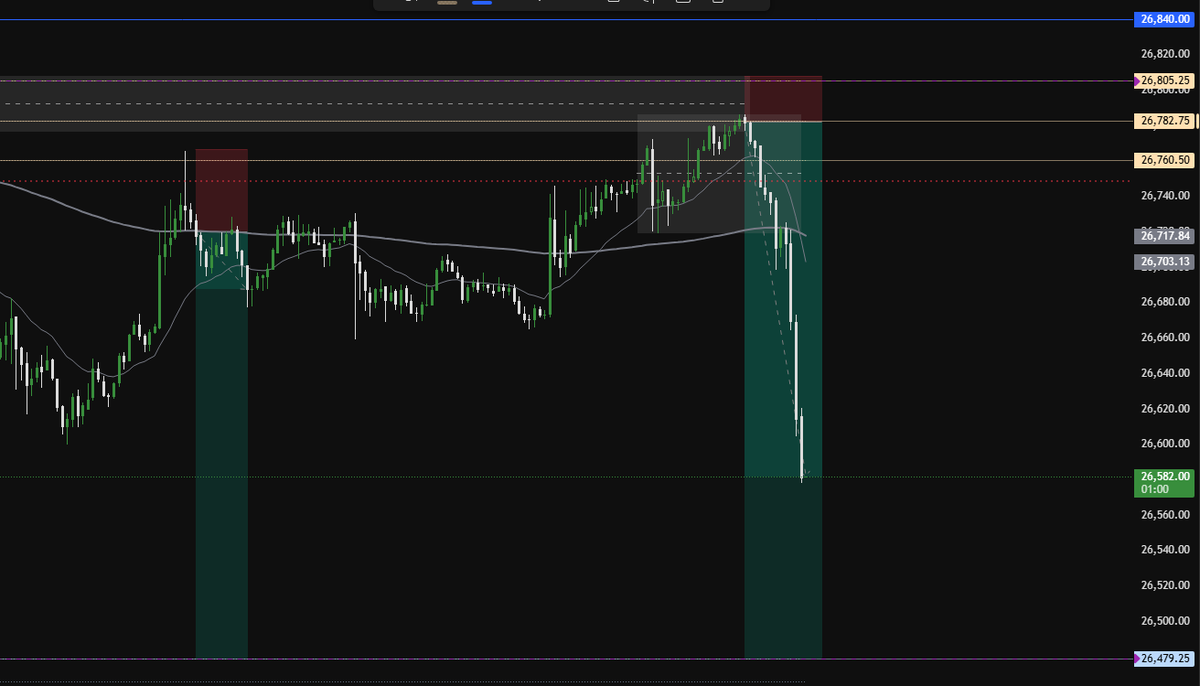Select the right short position's green target zone

(784, 389)
